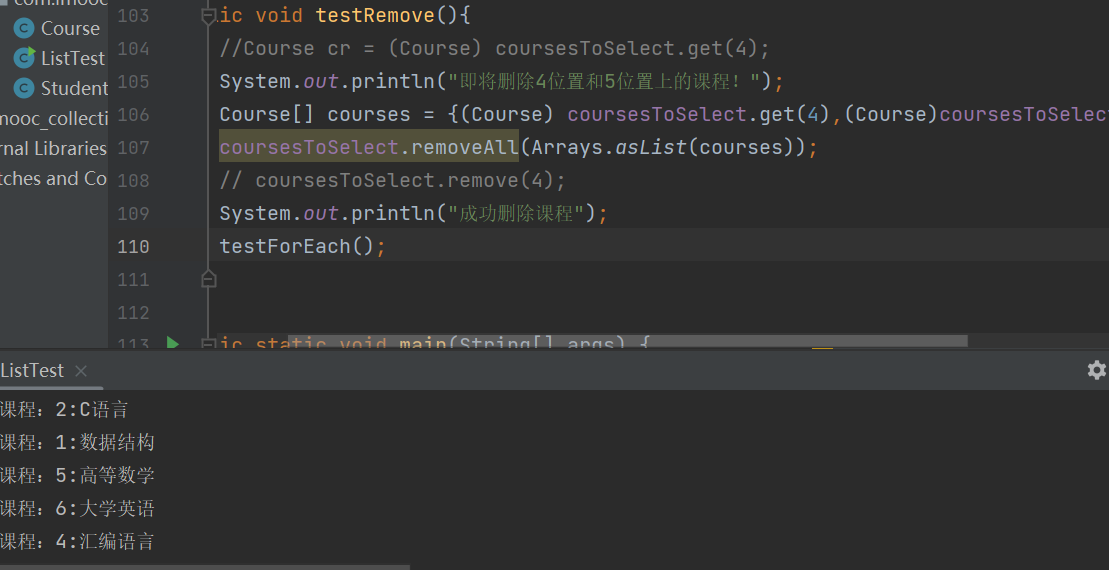This screenshot has width=1109, height=570.
Task: Close the ListTest run tab
Action: click(x=82, y=371)
